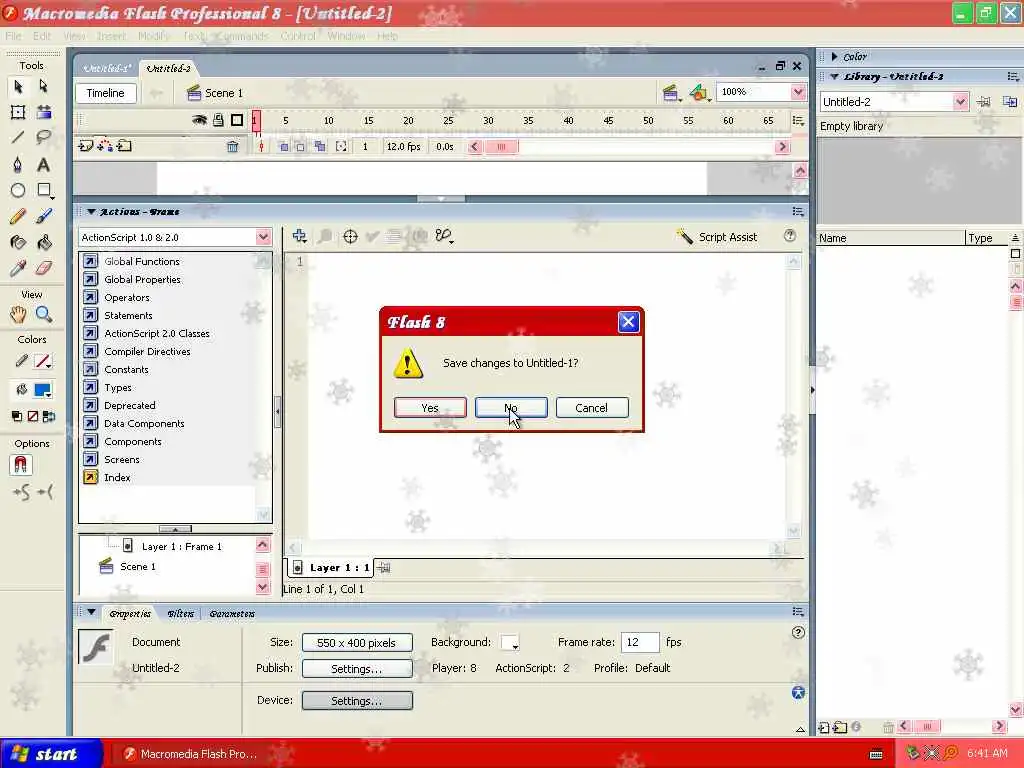Select the Pencil tool
1024x768 pixels.
tap(18, 216)
